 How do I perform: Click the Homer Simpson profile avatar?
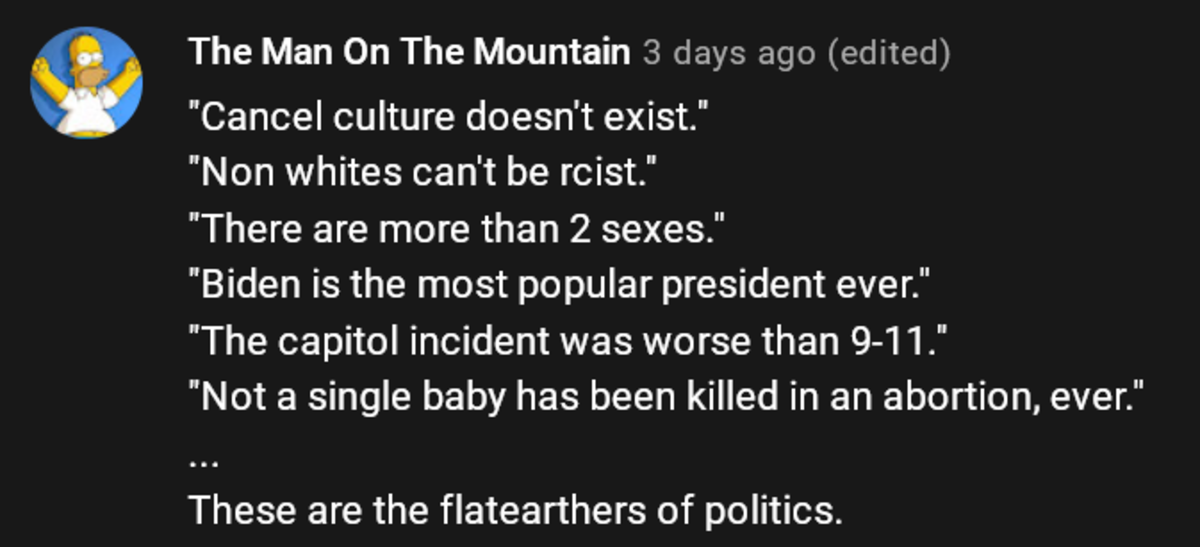86,83
